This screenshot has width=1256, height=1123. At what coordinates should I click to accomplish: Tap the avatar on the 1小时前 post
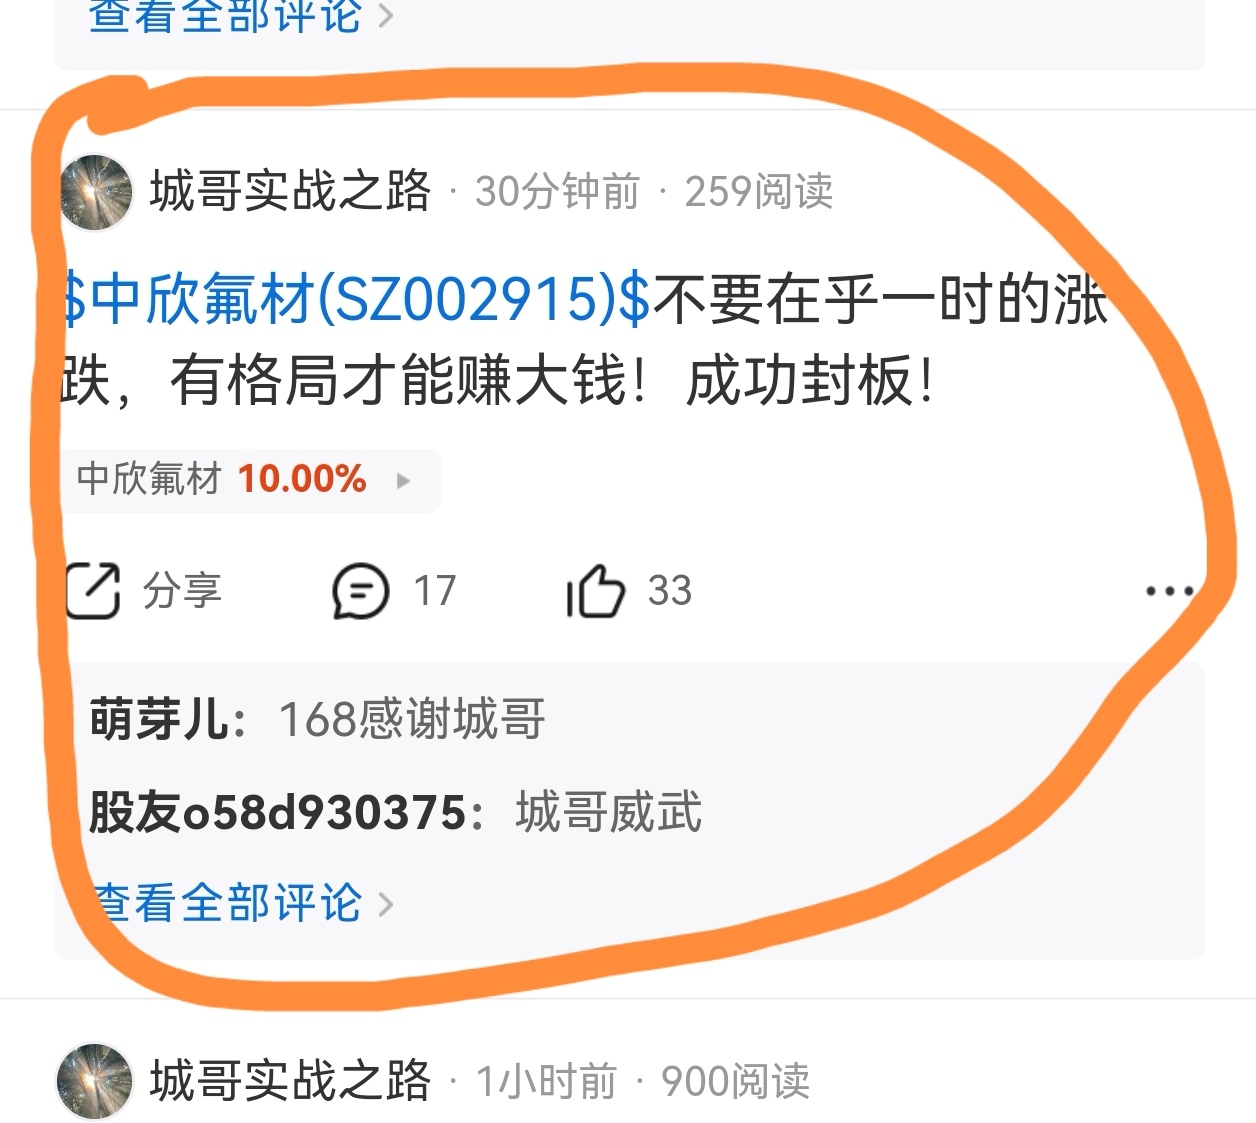tap(95, 1081)
